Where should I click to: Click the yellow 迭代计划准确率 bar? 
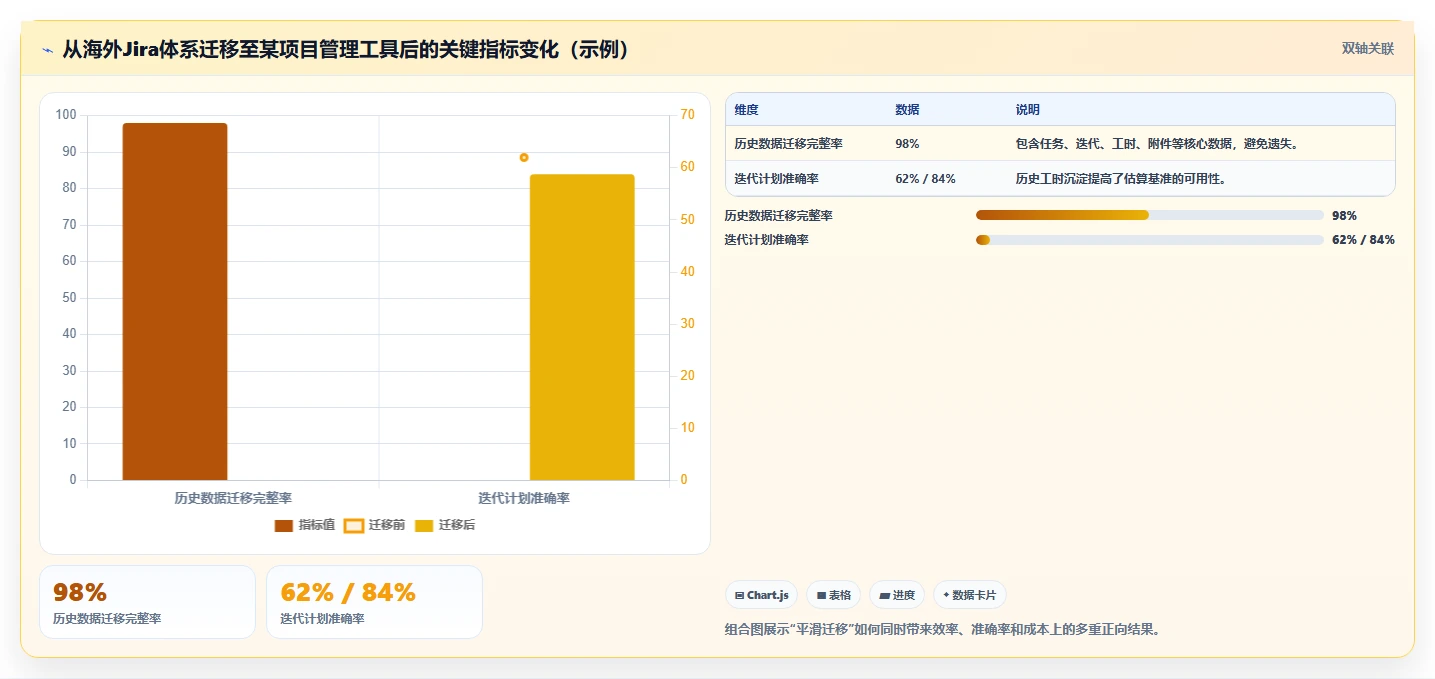pos(582,327)
